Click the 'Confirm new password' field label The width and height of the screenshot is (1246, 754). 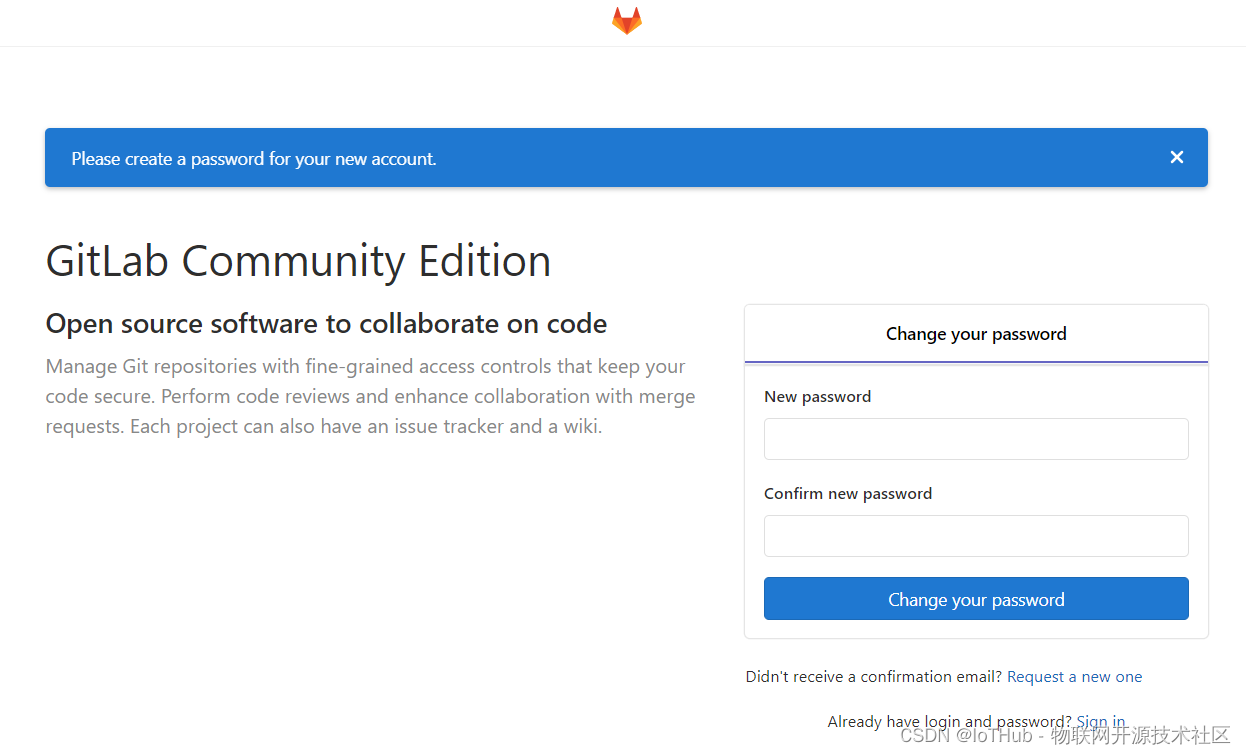[x=848, y=494]
